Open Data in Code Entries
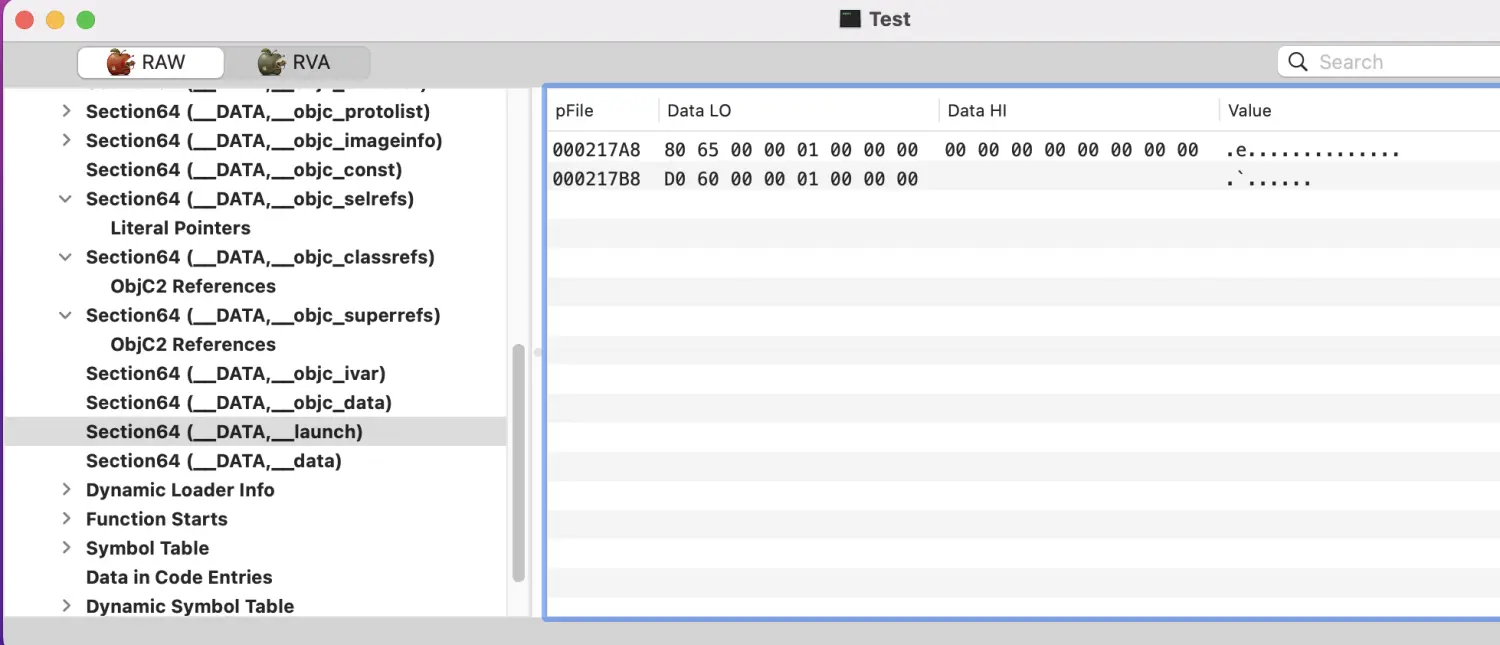Screen dimensions: 1500x645 [x=179, y=577]
